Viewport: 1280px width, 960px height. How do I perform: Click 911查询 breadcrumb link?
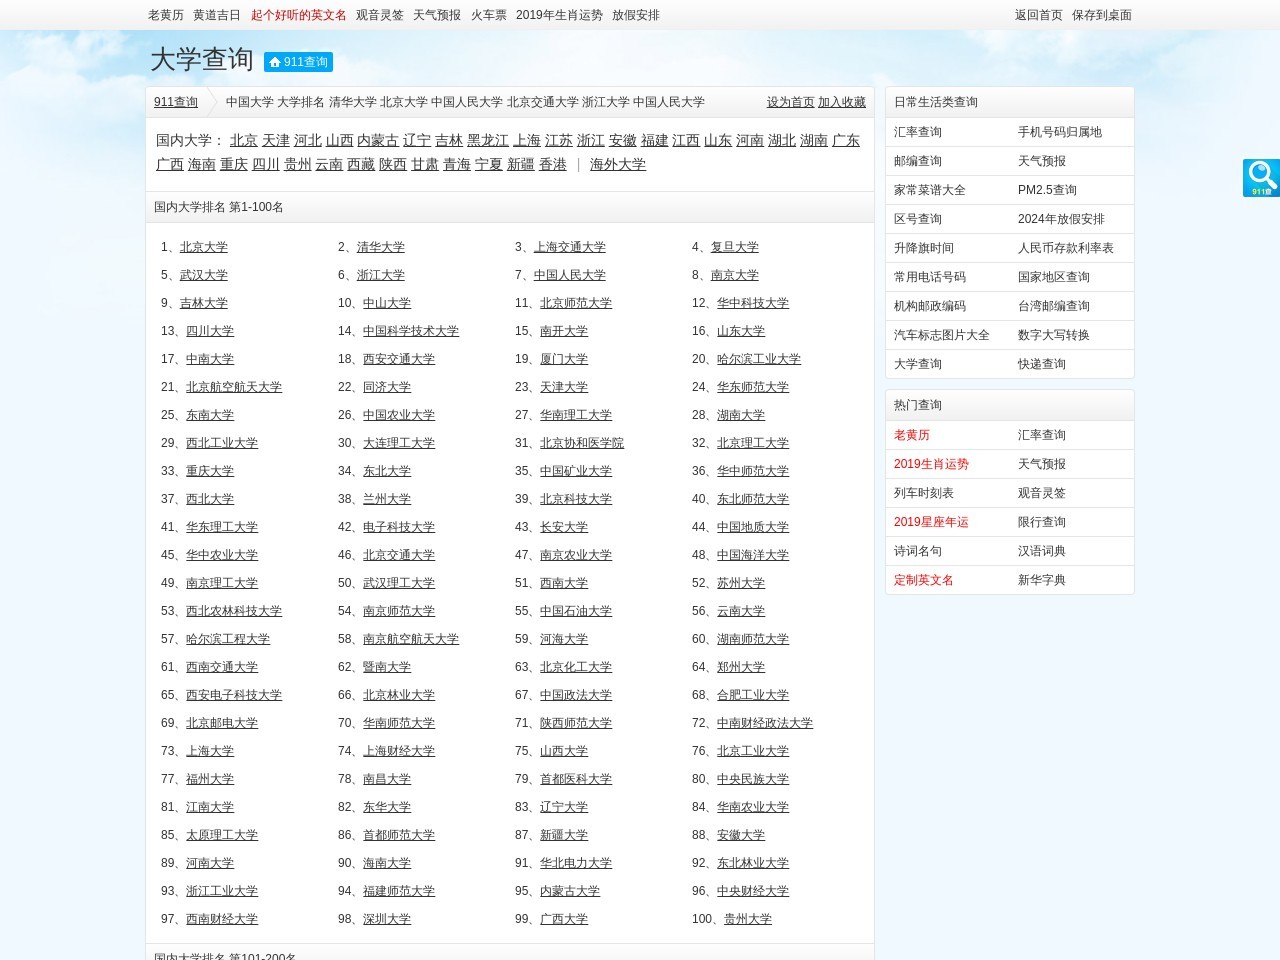[x=176, y=102]
